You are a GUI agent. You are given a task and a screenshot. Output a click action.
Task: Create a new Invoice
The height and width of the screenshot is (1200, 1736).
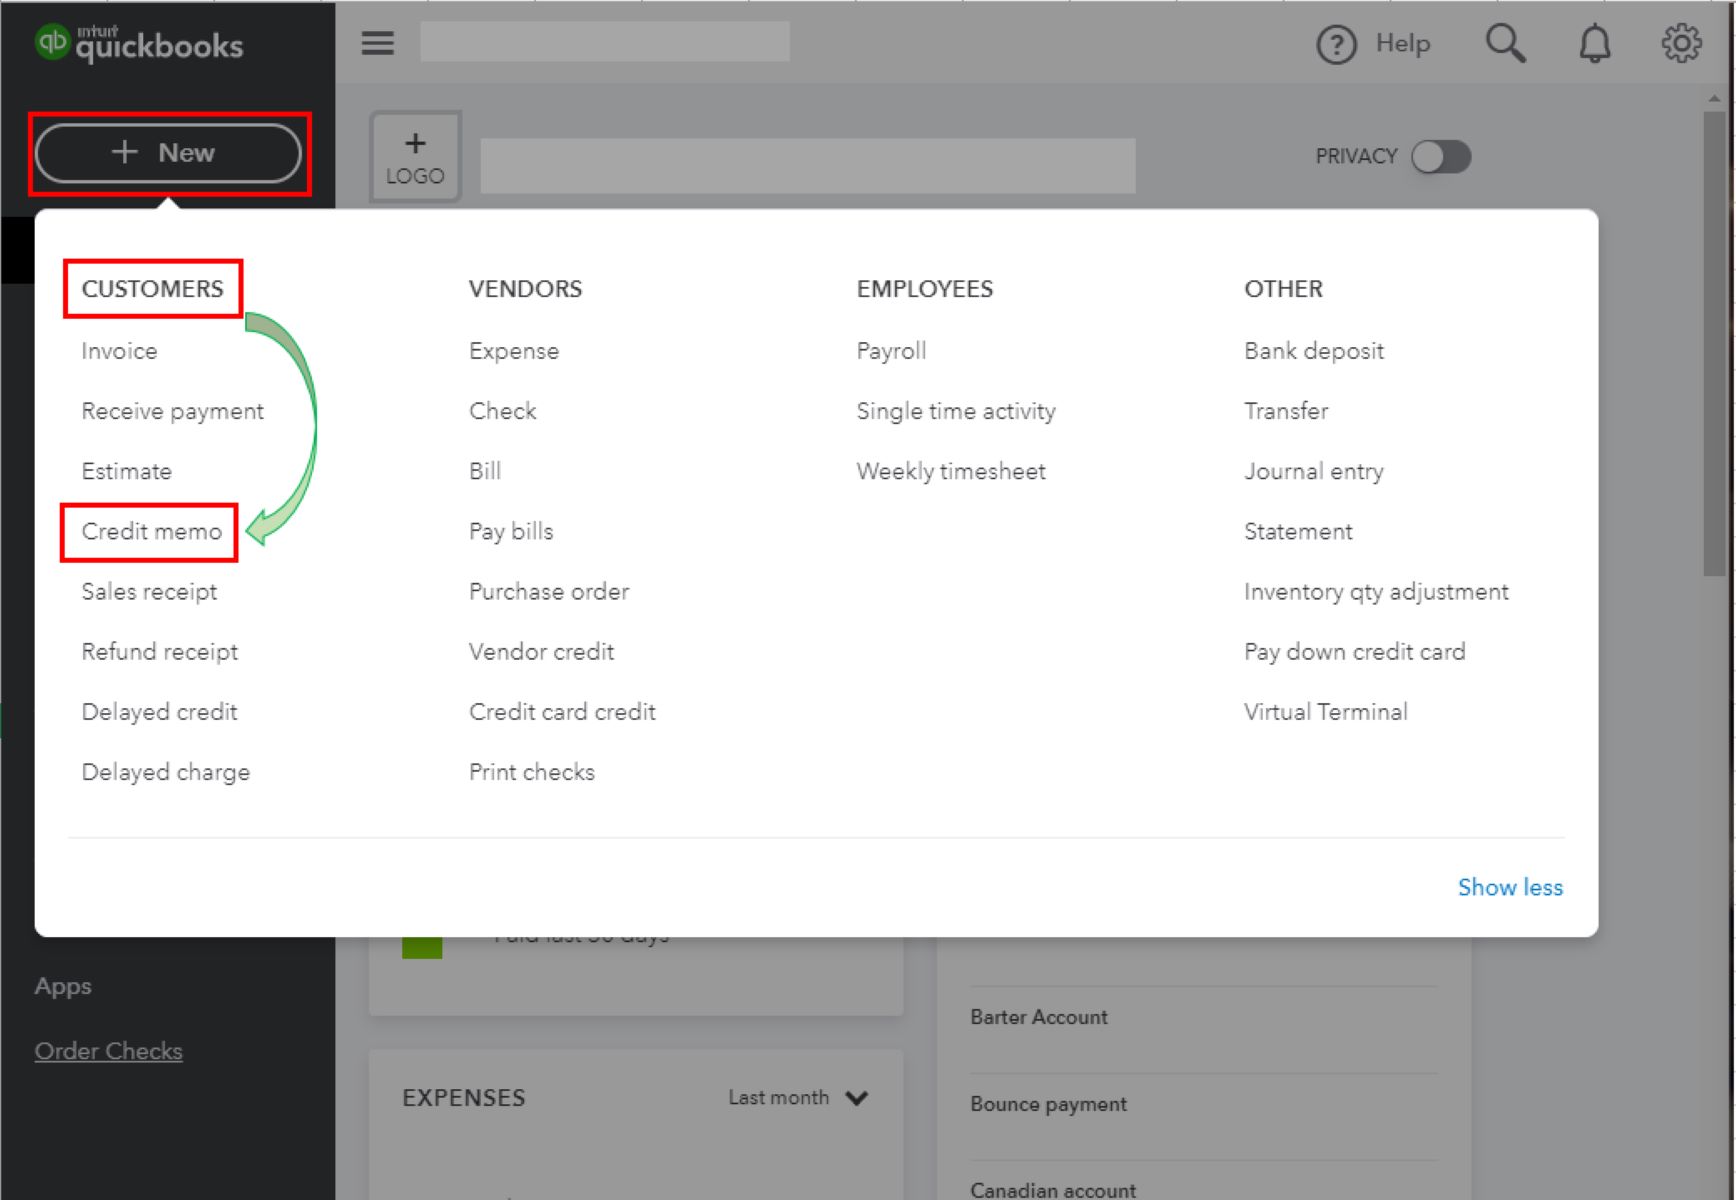point(118,351)
